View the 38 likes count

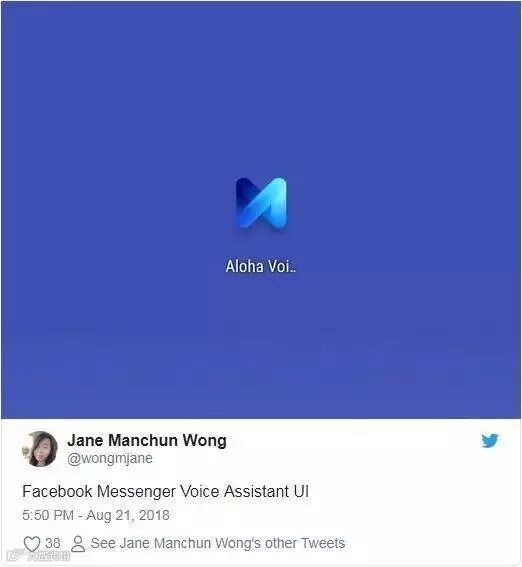point(53,543)
